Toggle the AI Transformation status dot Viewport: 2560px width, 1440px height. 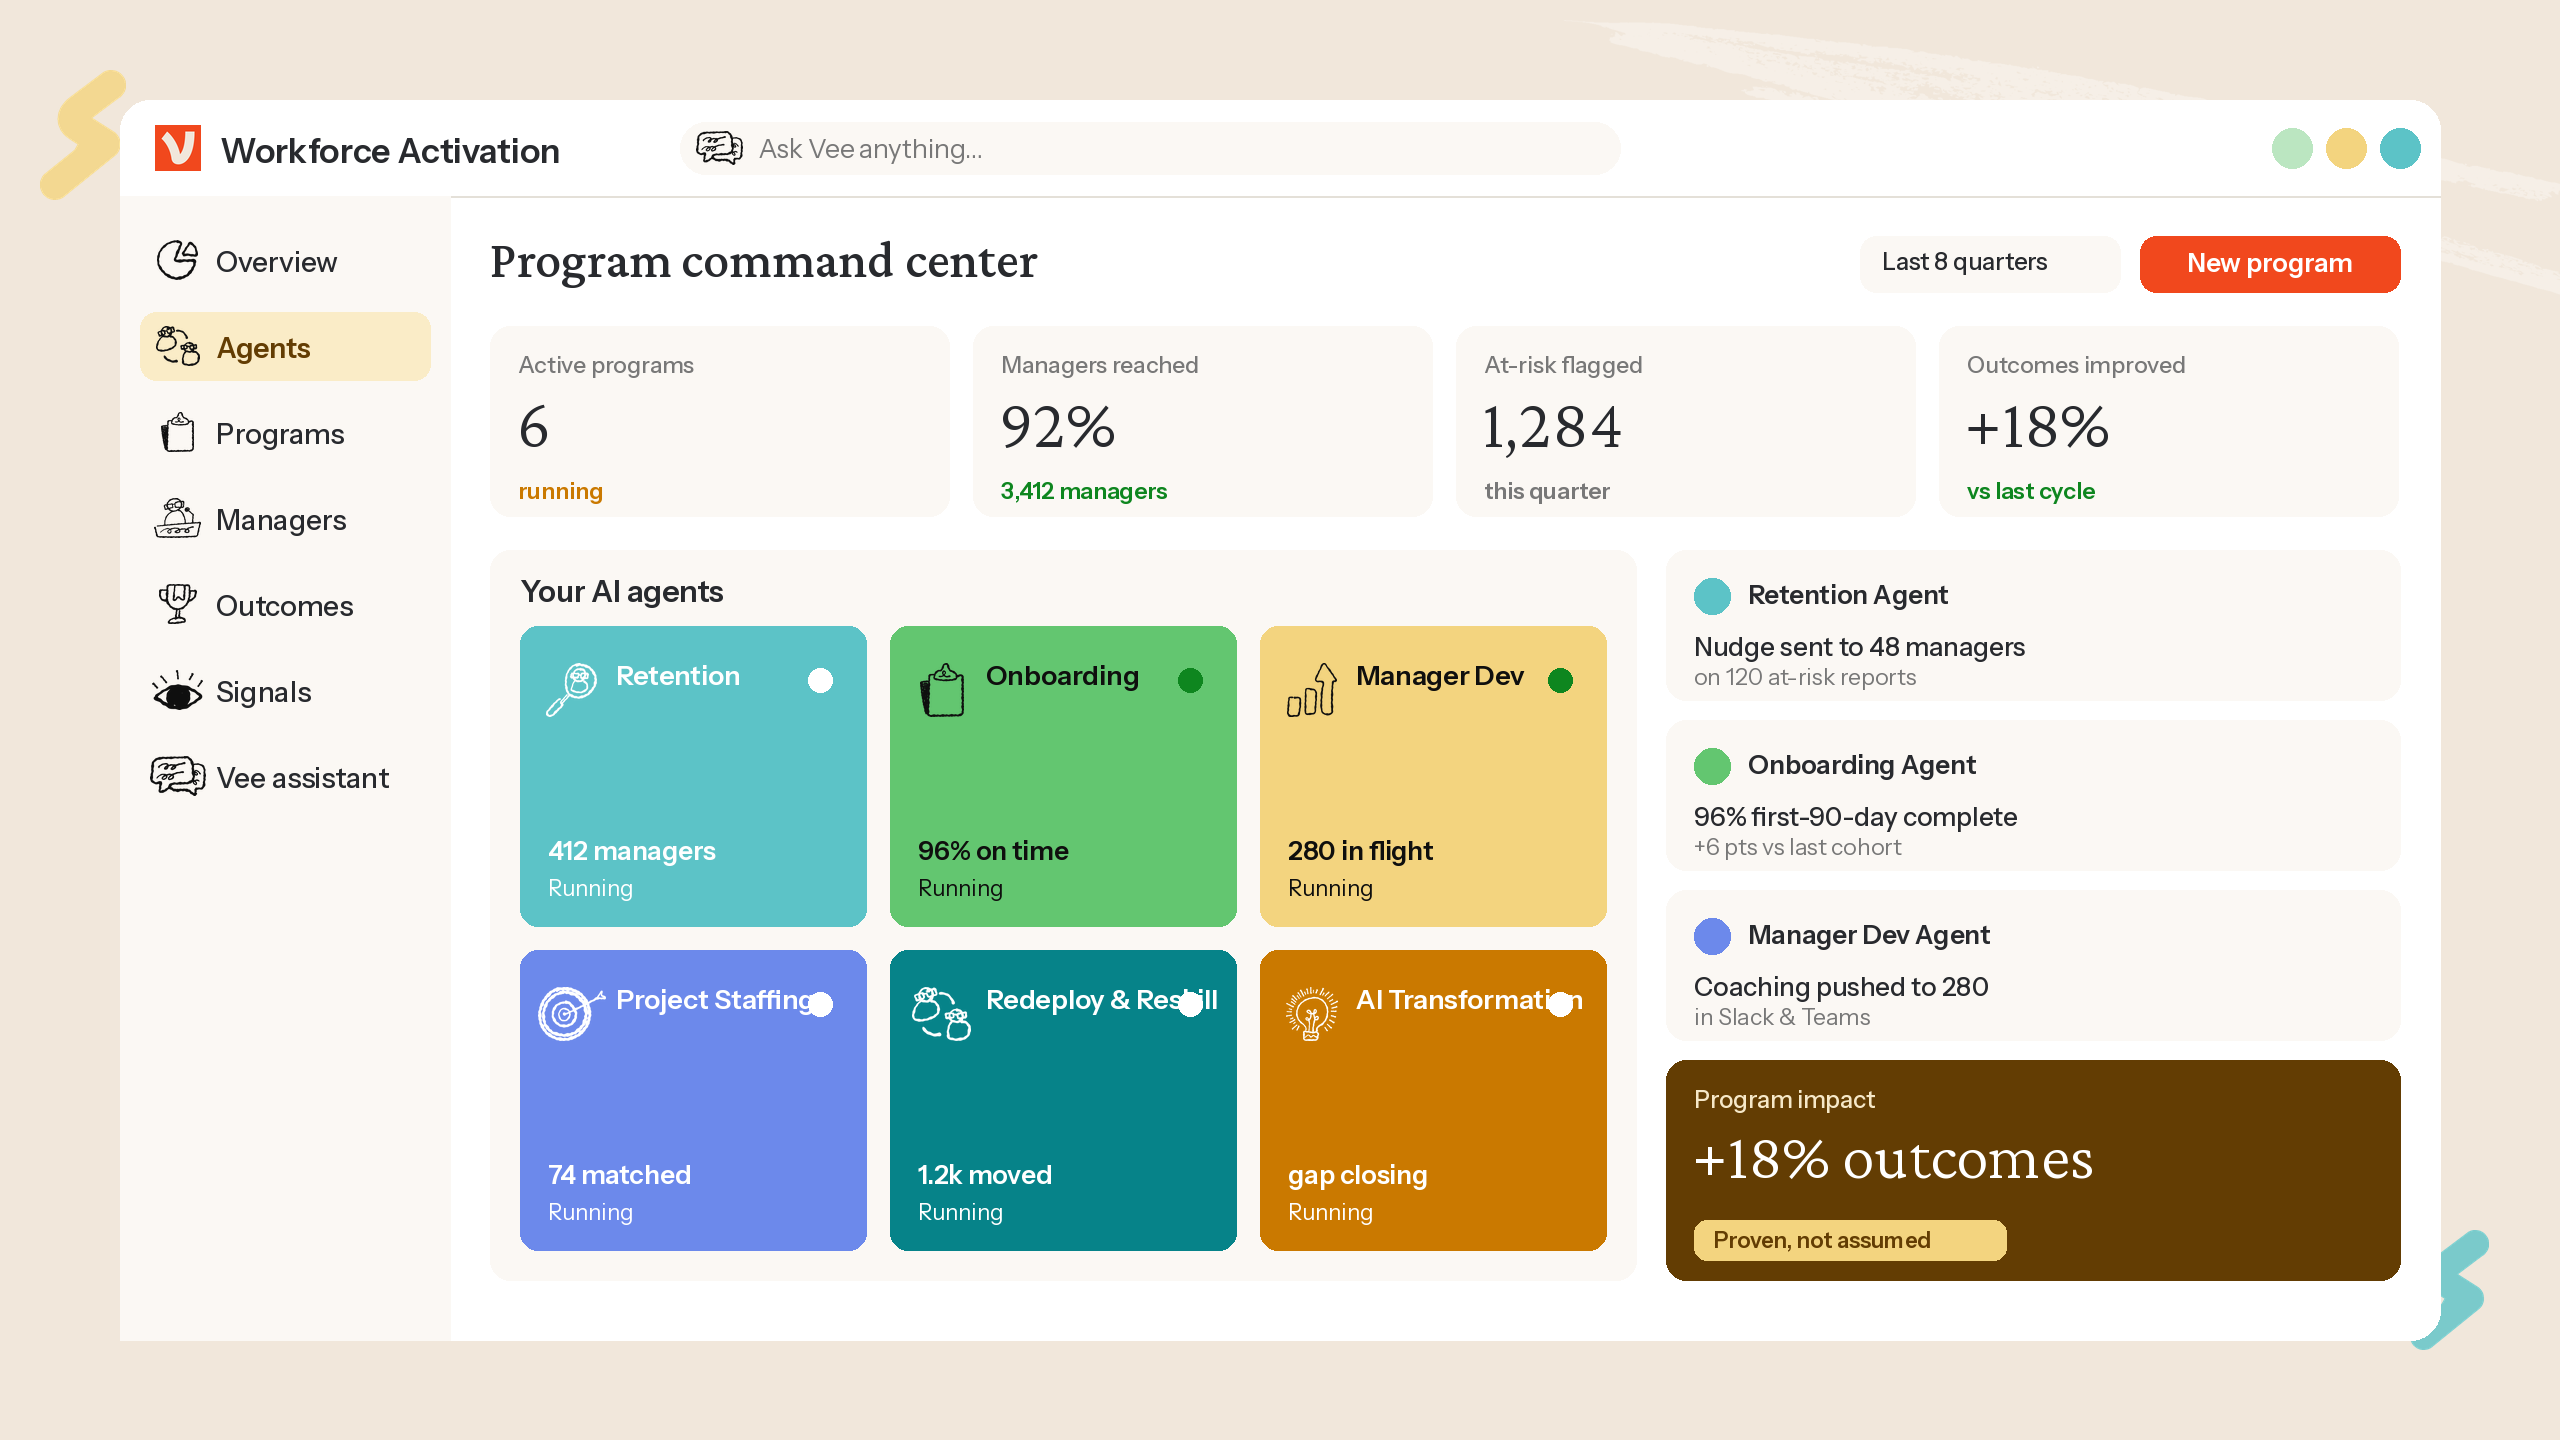(1560, 1004)
